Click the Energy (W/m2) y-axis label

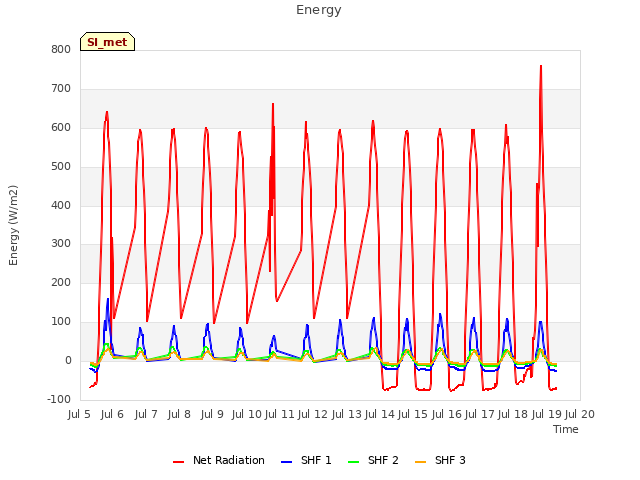coord(13,225)
